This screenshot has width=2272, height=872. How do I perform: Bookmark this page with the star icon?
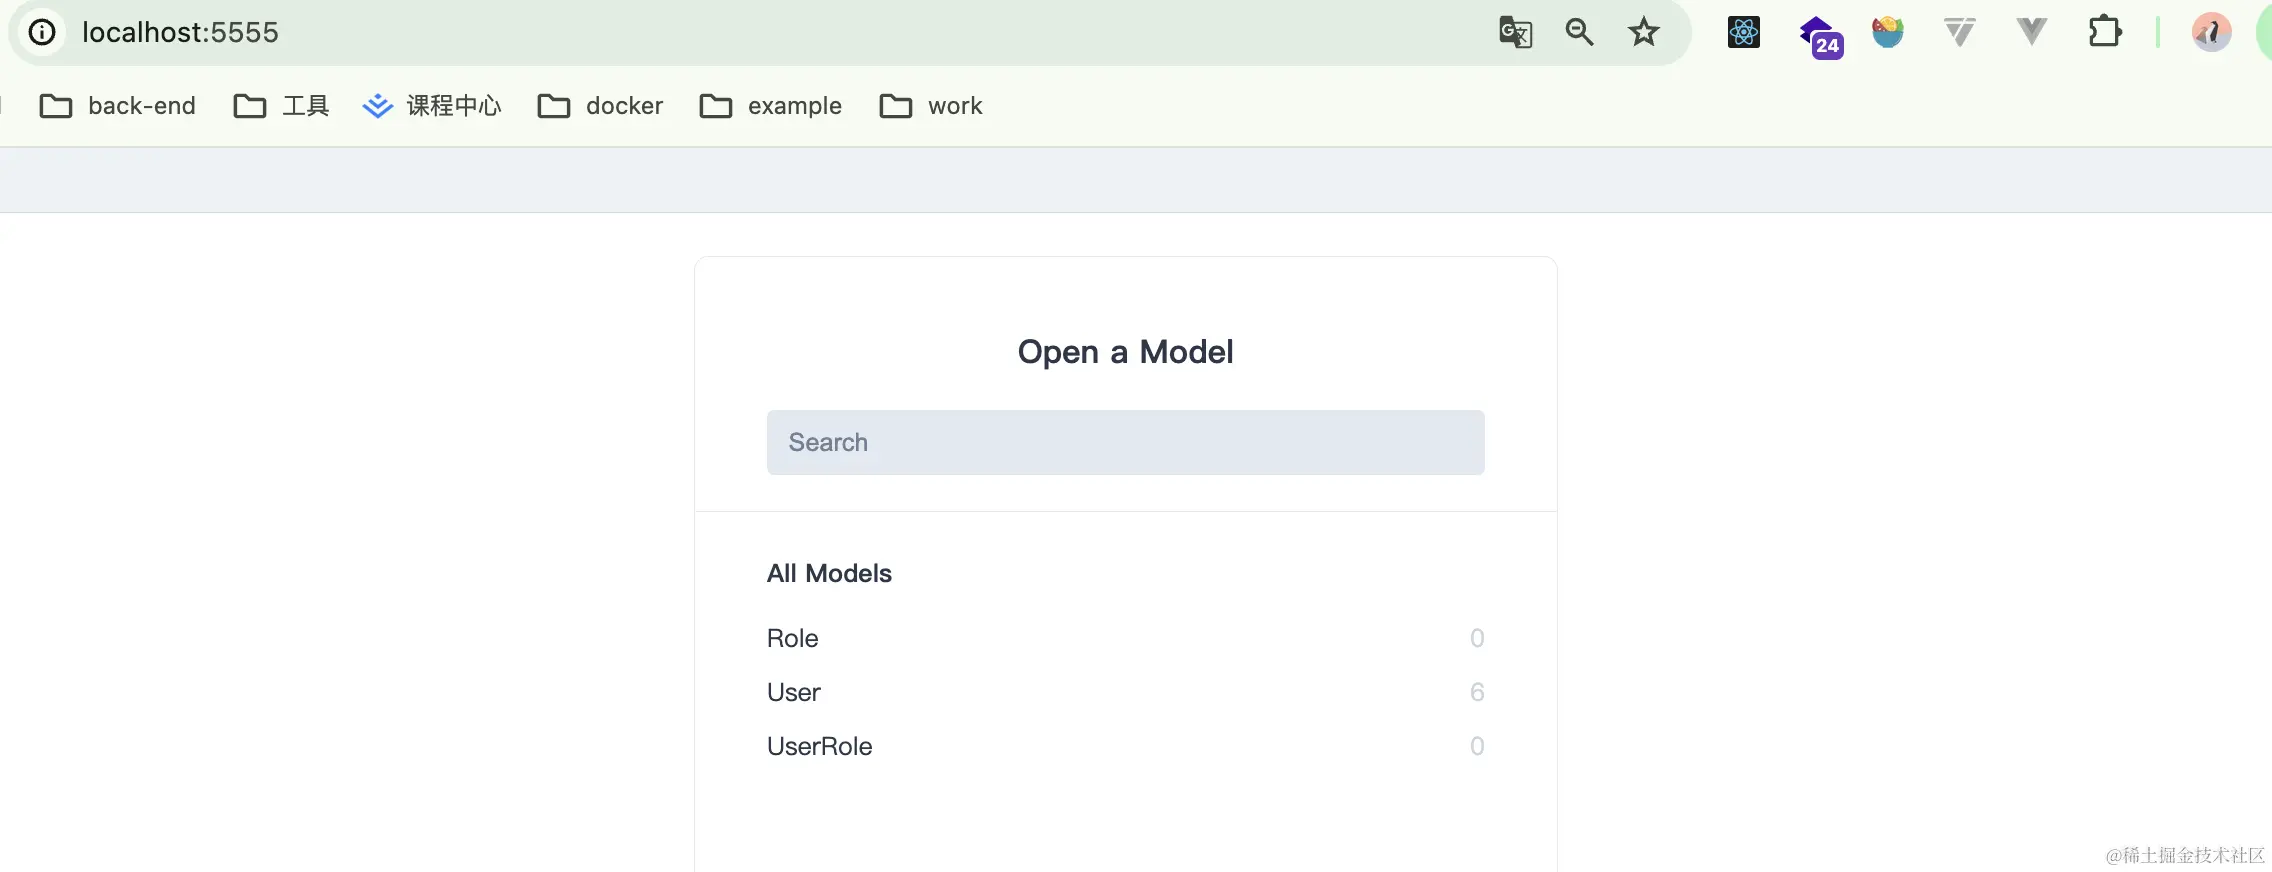coord(1643,33)
